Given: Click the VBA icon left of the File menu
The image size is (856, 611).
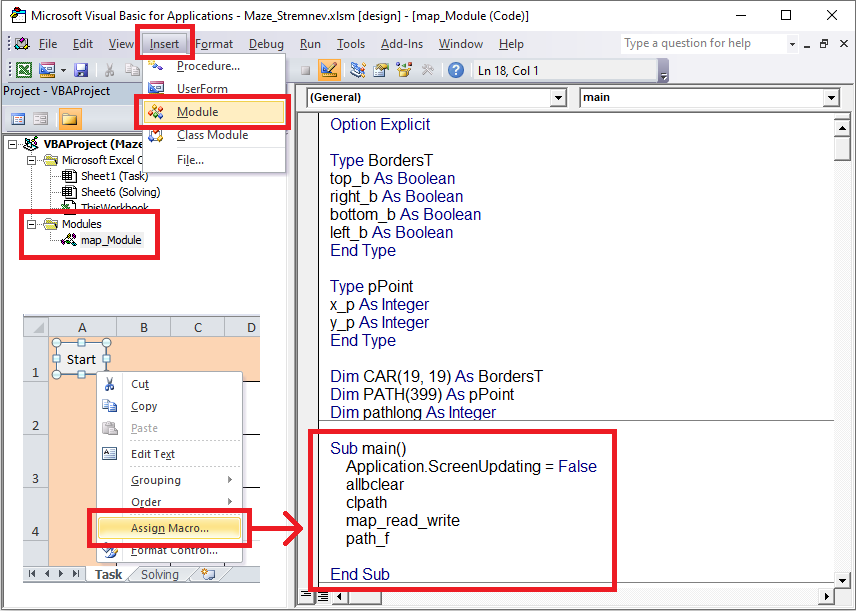Looking at the screenshot, I should click(x=22, y=44).
